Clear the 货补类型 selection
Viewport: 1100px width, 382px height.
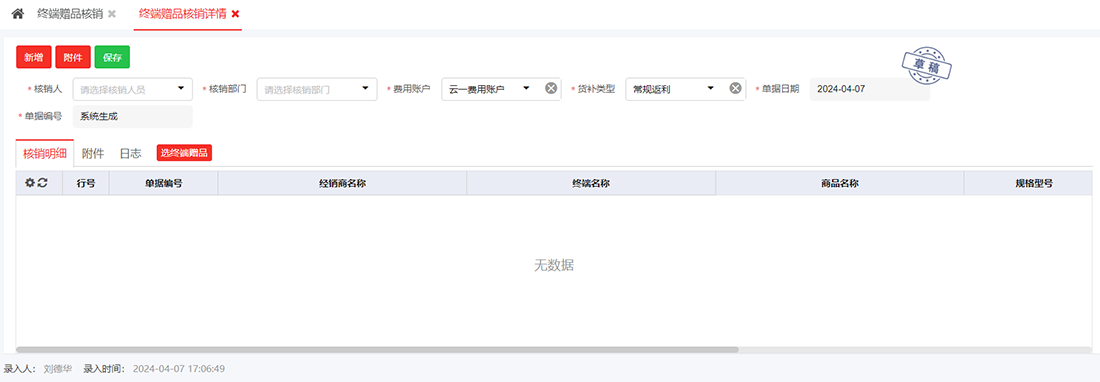pyautogui.click(x=735, y=88)
